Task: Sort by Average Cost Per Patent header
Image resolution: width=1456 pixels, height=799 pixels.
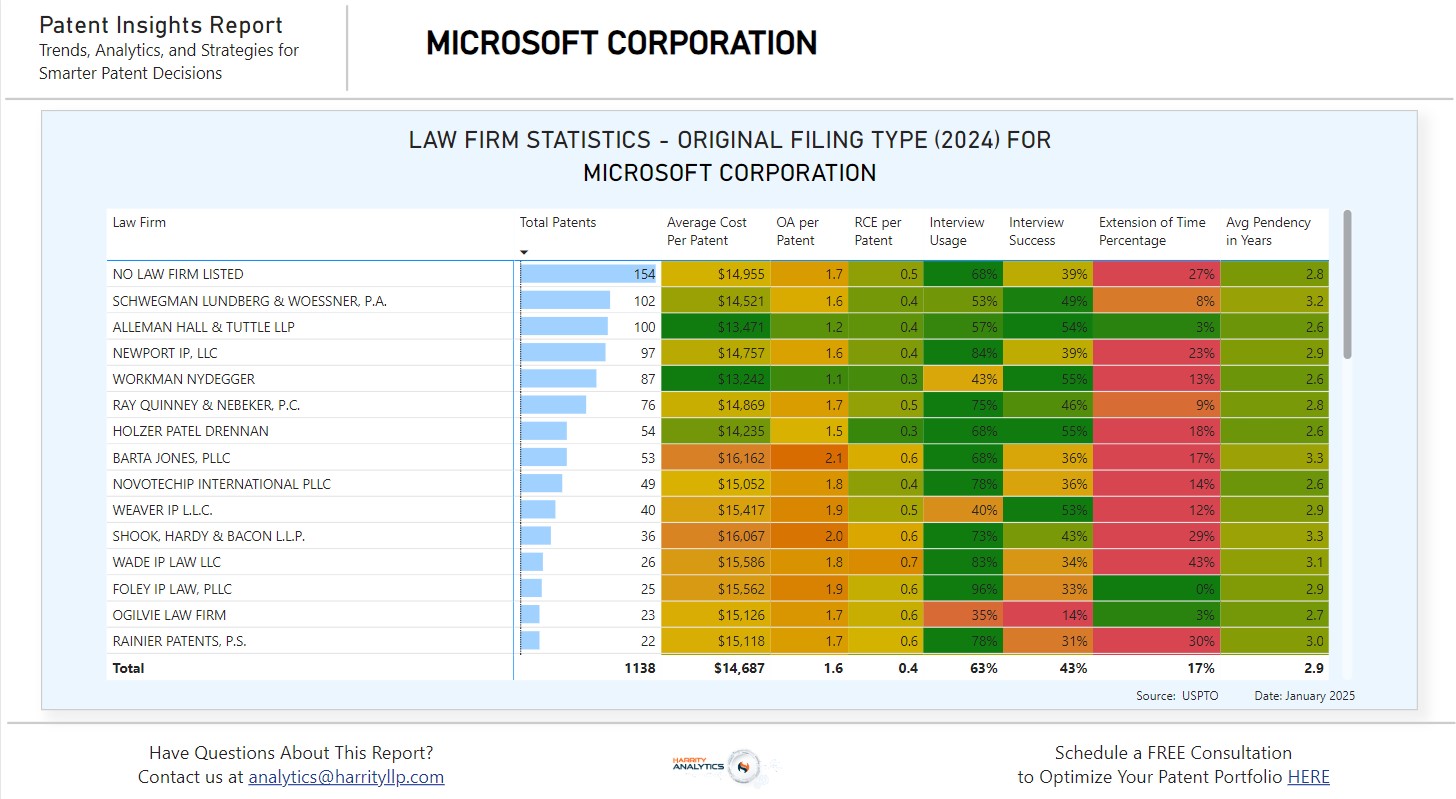Action: pos(706,231)
